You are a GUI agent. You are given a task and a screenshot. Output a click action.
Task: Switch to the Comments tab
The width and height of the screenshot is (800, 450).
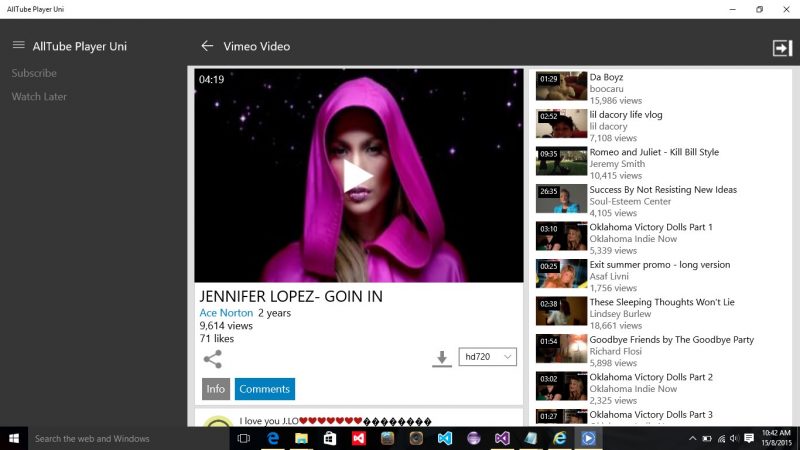tap(265, 389)
